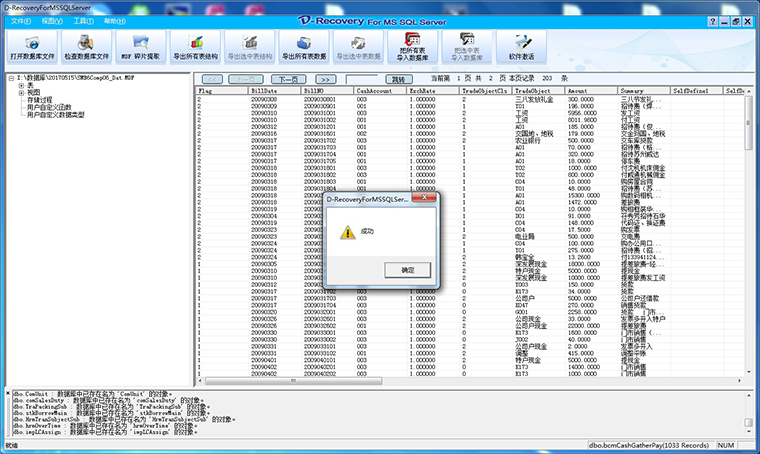Select cell BillNO 2009031601
The height and width of the screenshot is (454, 760).
pyautogui.click(x=320, y=134)
